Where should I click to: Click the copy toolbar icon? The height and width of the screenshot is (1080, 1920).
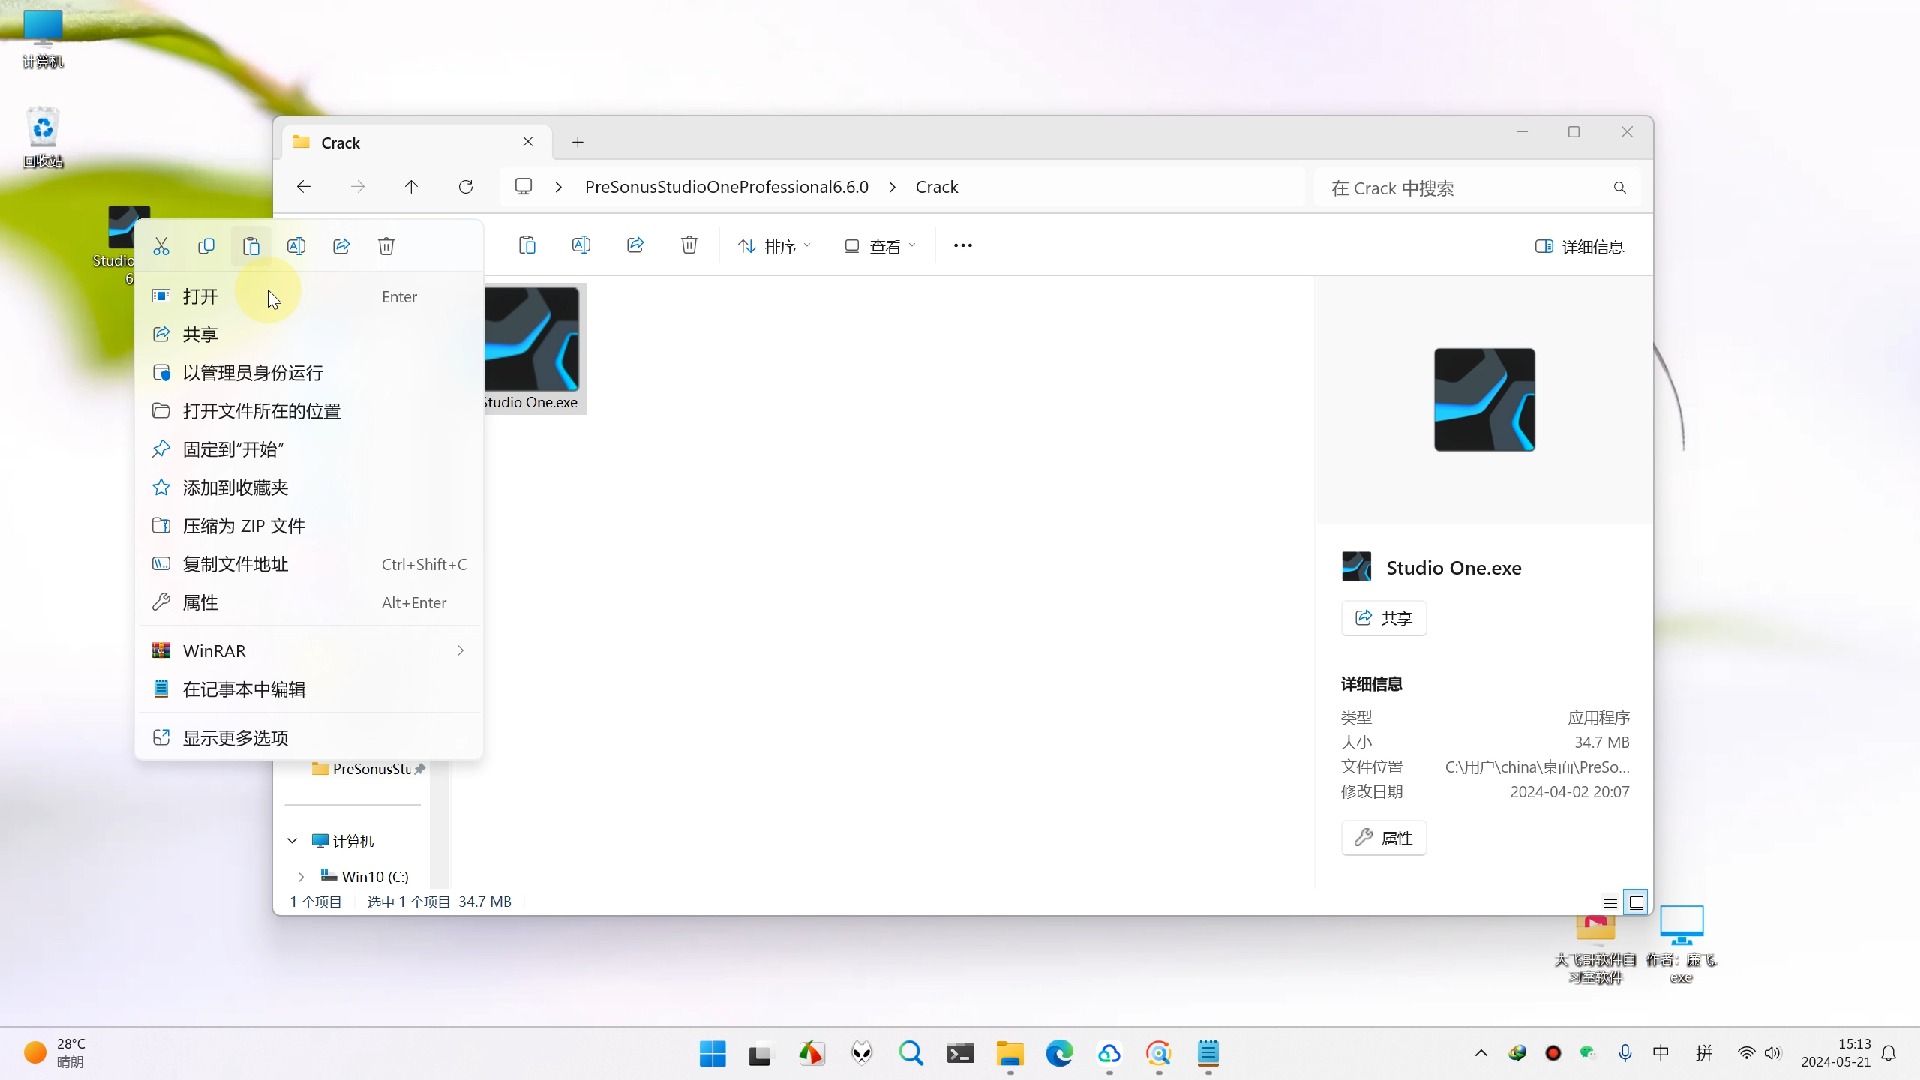[206, 245]
